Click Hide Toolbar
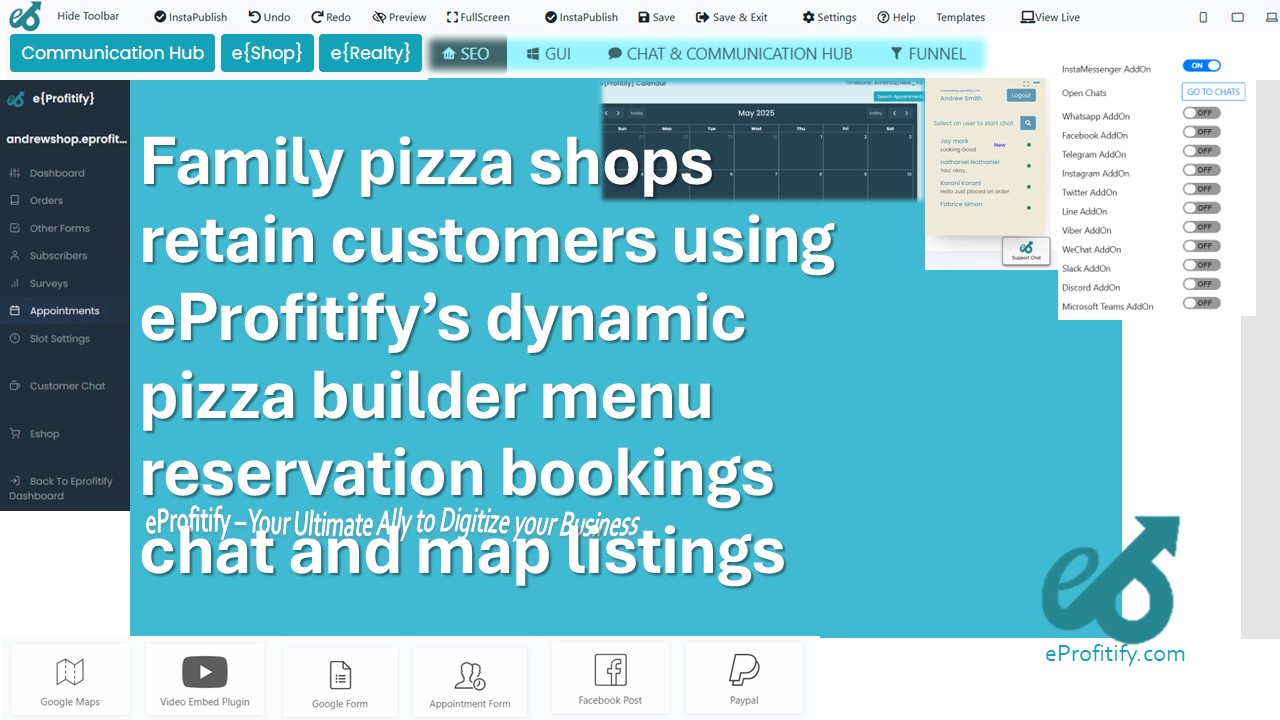This screenshot has width=1280, height=720. pyautogui.click(x=88, y=16)
